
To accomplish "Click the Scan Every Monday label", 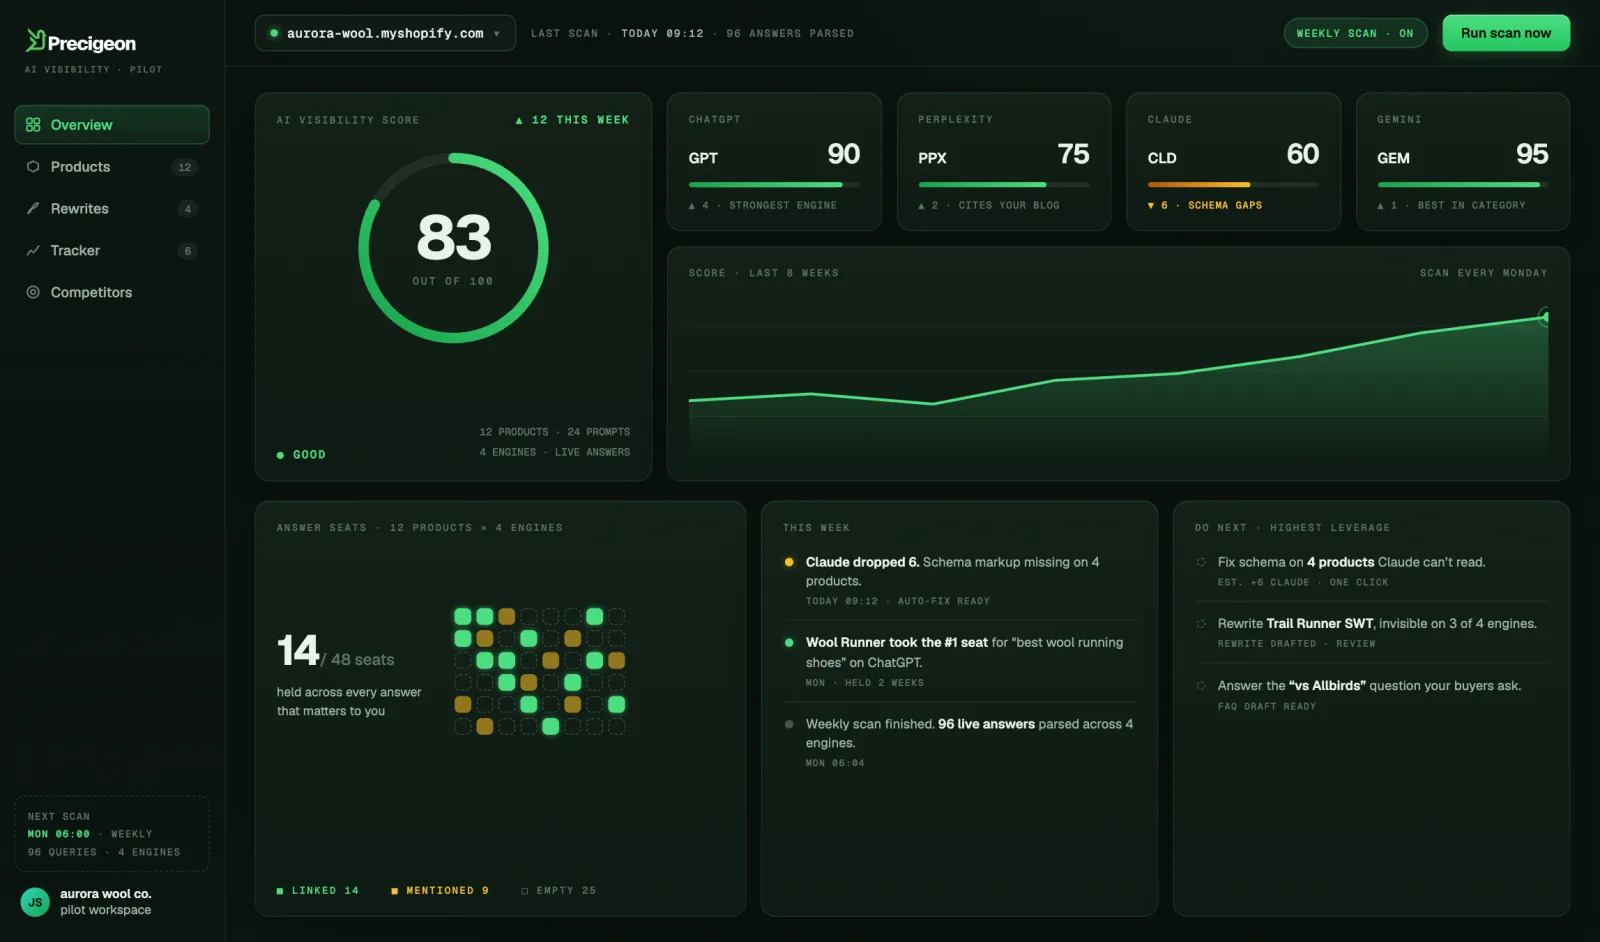I will [x=1483, y=273].
